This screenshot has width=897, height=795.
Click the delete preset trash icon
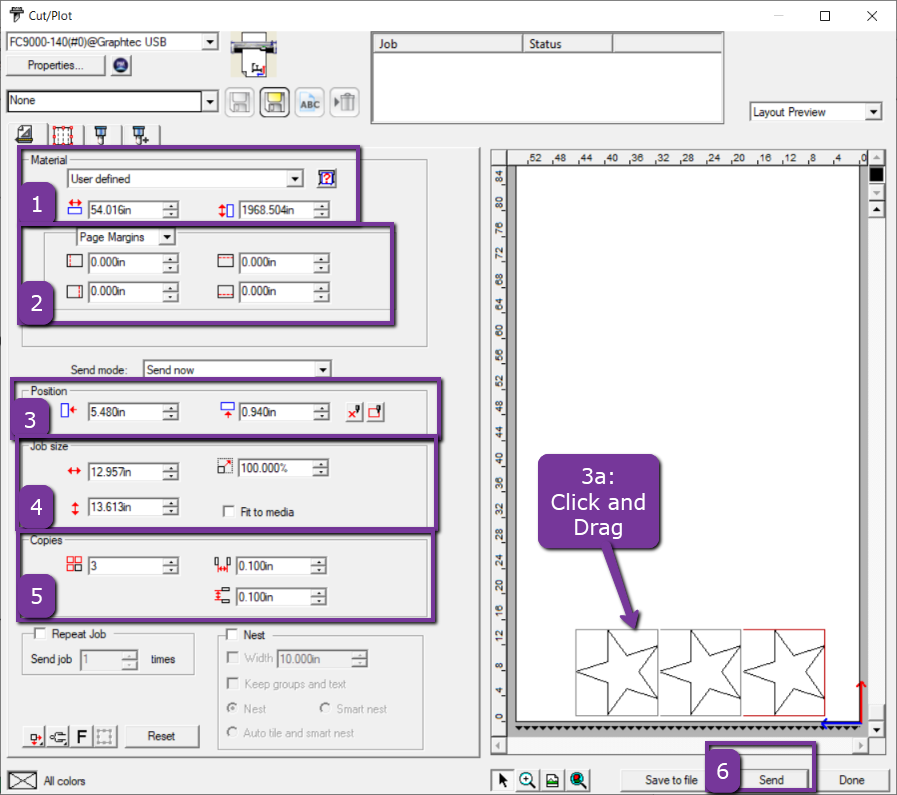[x=344, y=102]
